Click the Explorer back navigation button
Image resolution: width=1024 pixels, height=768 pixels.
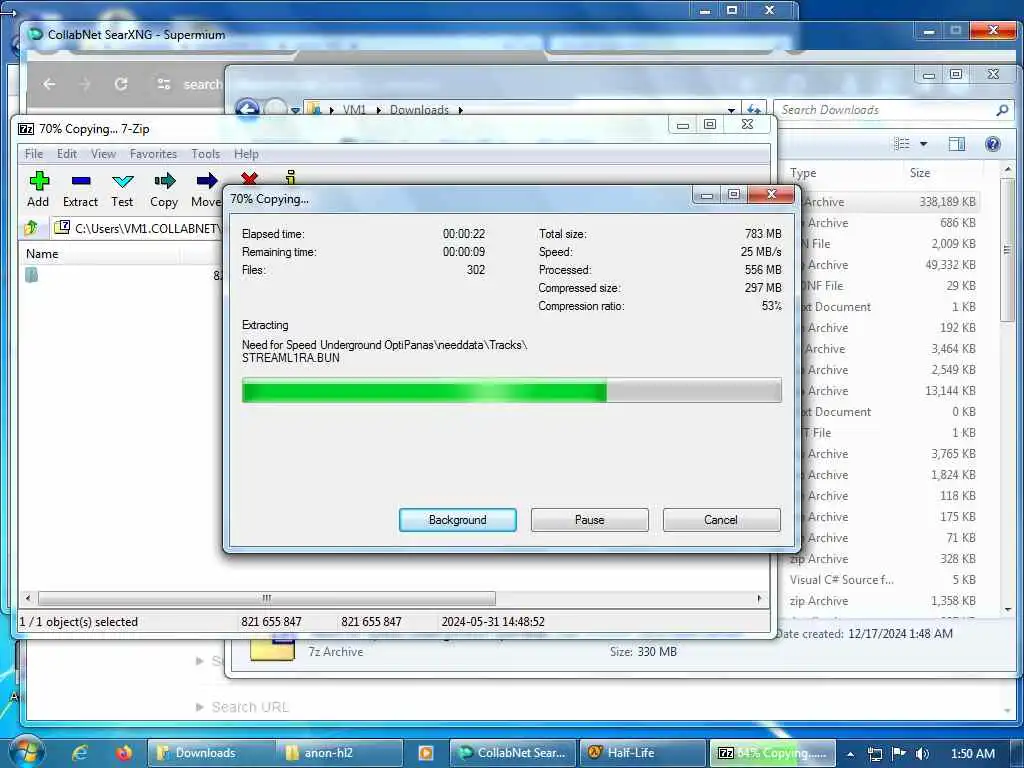[248, 108]
